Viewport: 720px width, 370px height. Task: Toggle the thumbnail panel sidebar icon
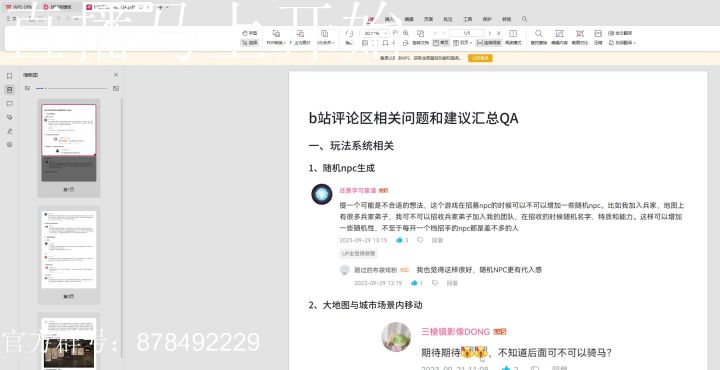(9, 90)
